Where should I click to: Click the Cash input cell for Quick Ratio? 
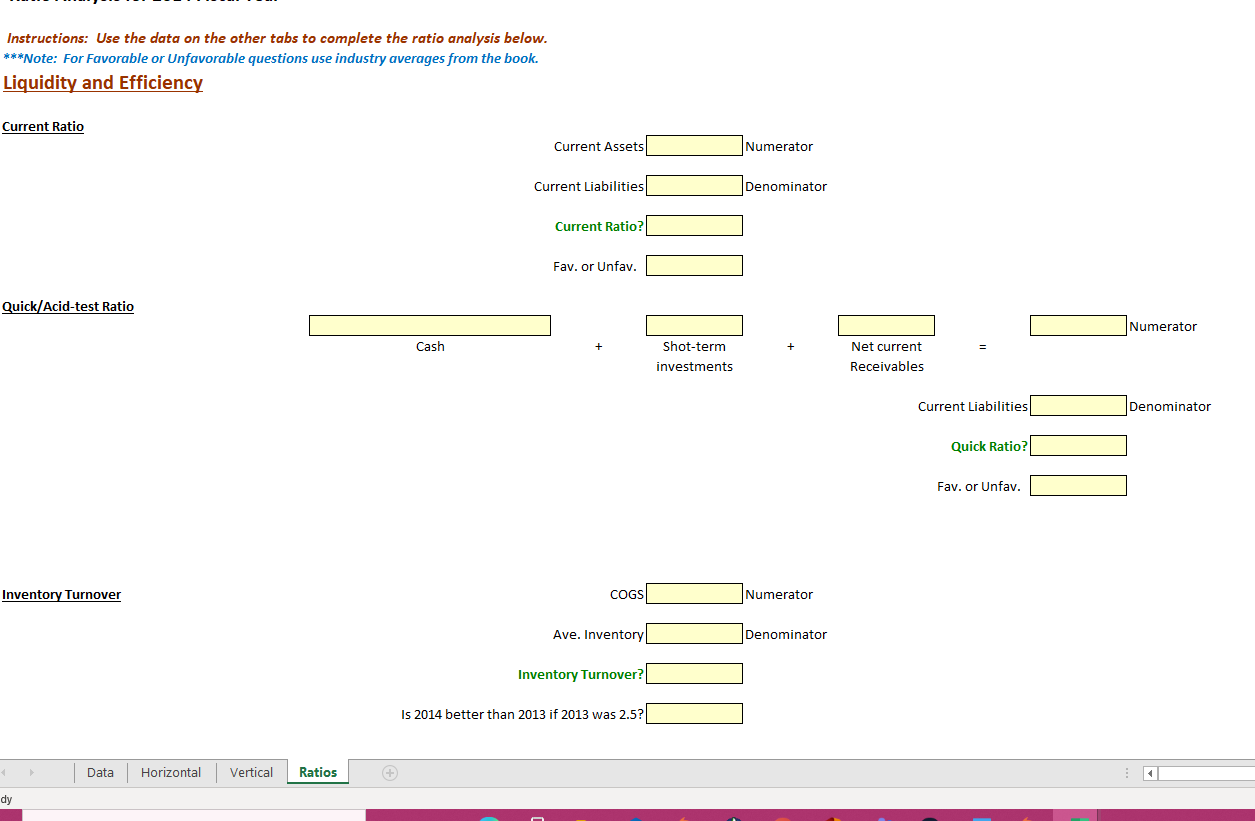(430, 325)
